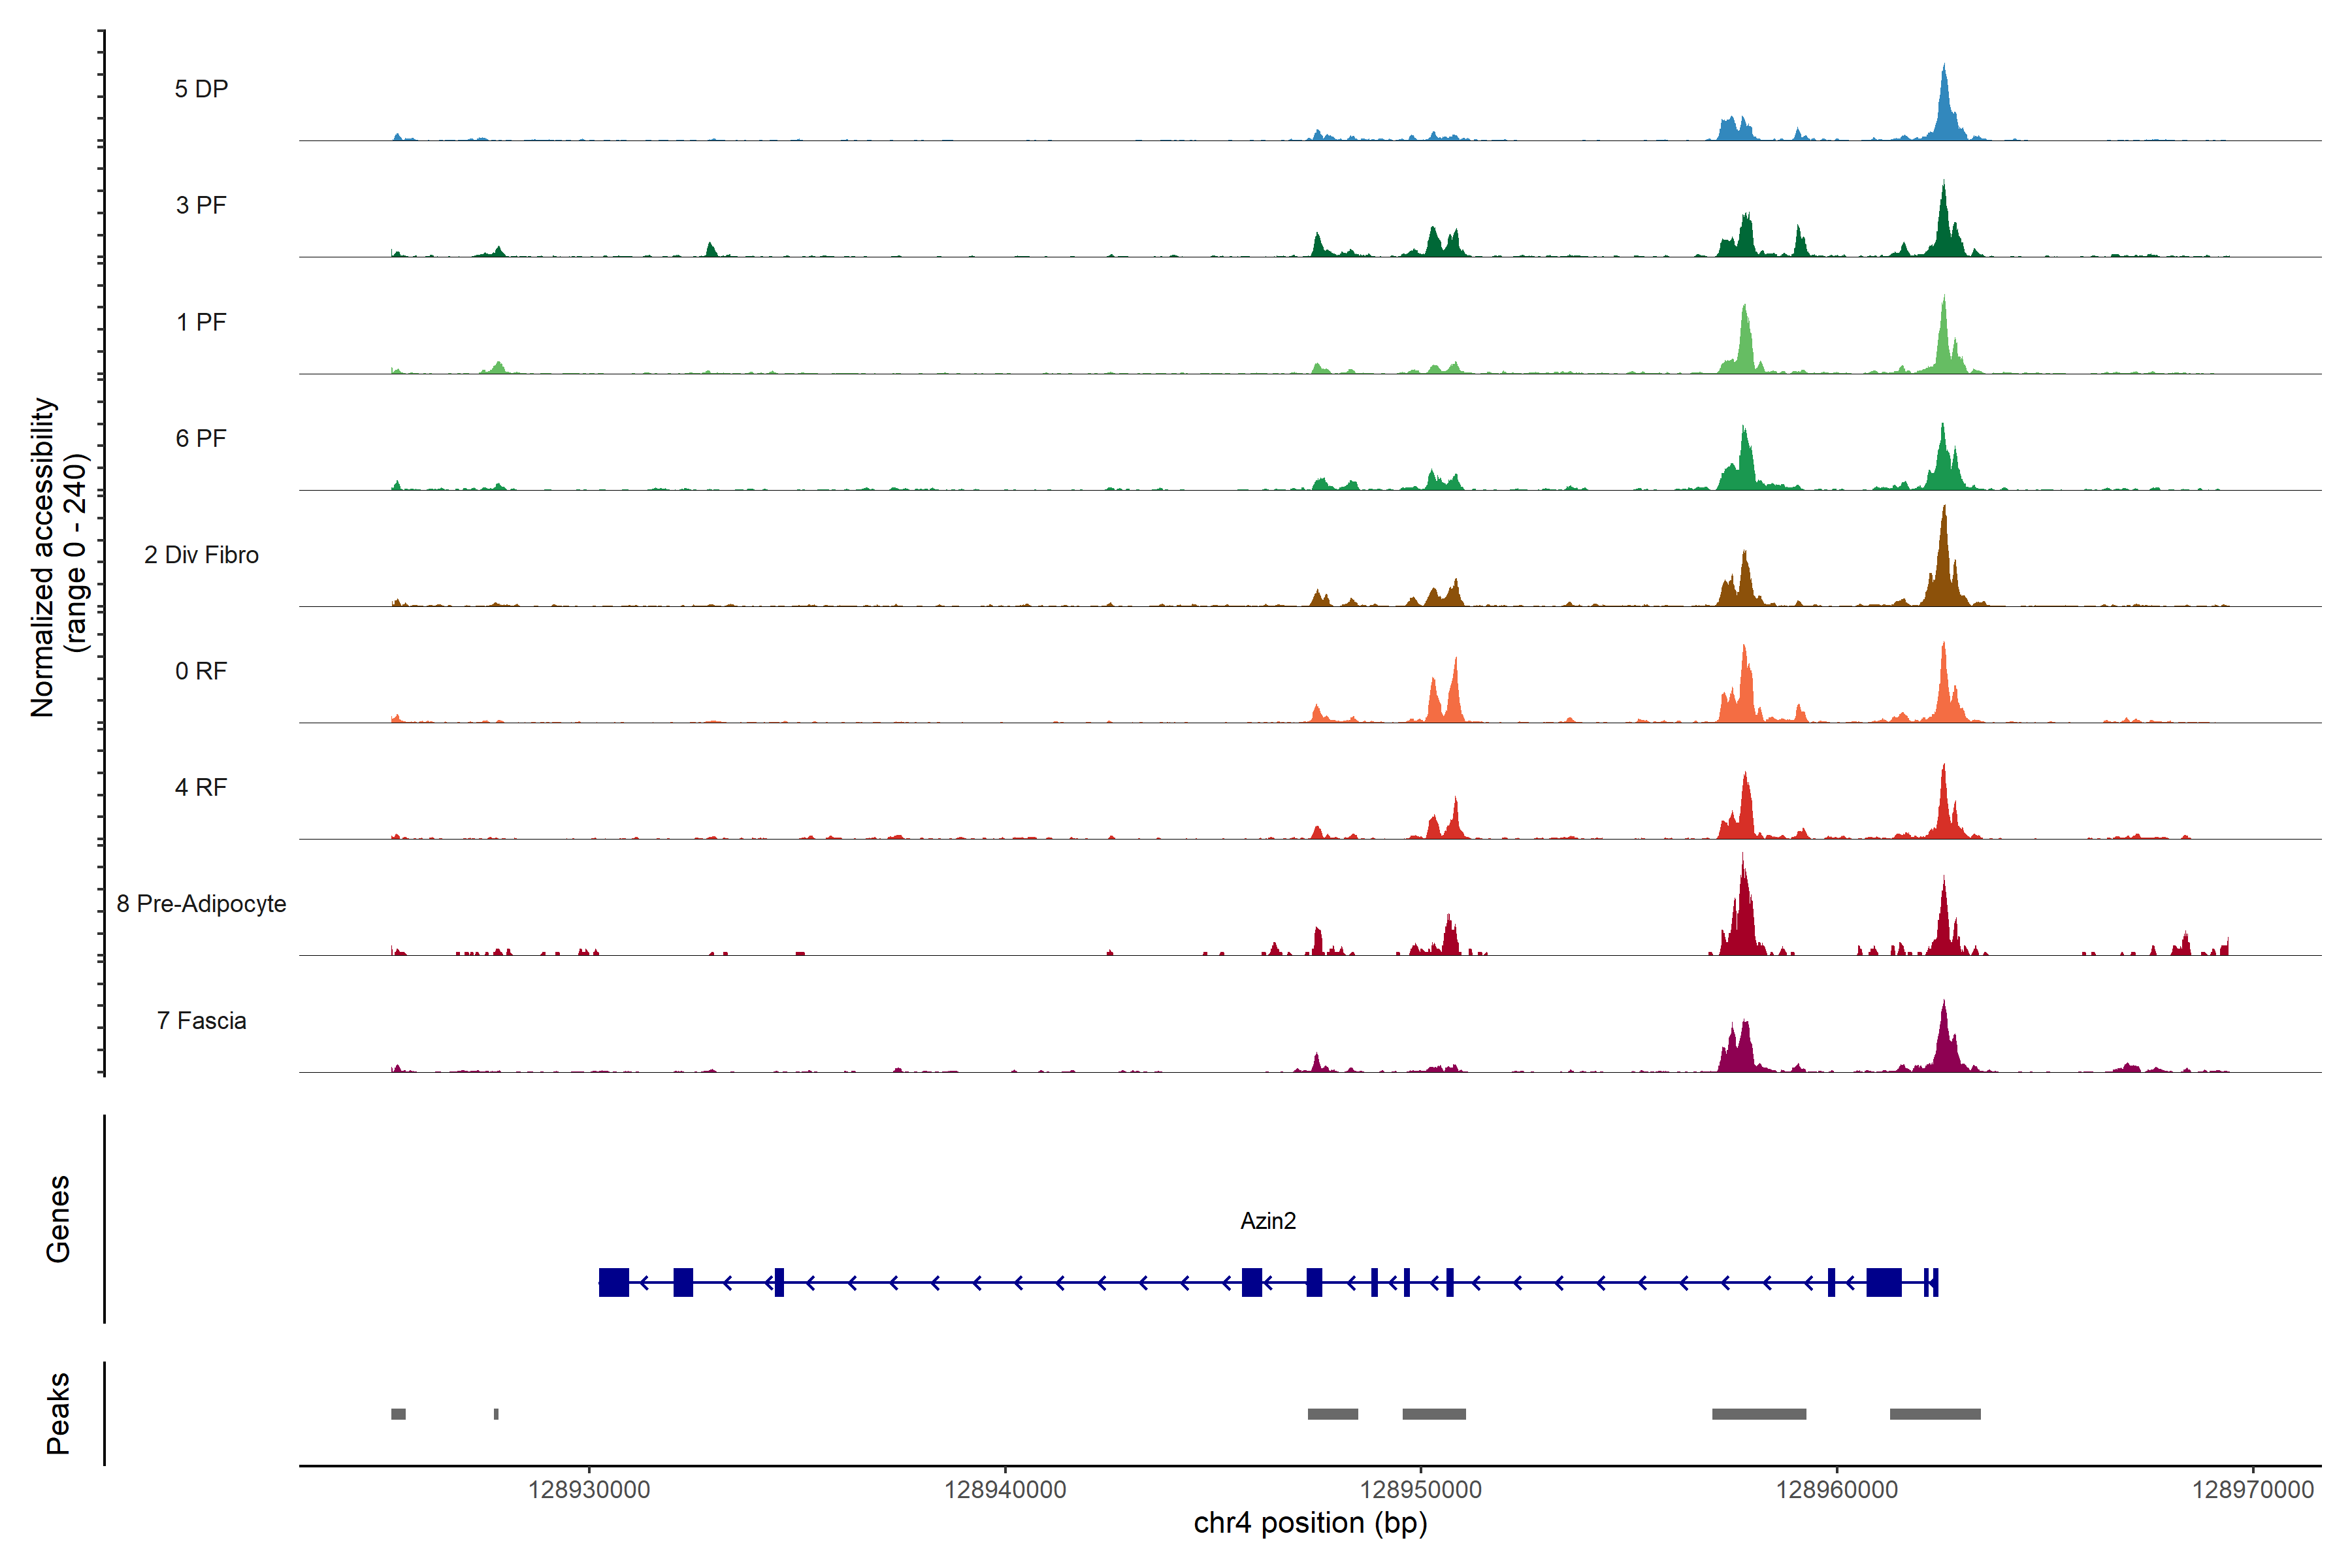
Task: Click the 6 PF track label
Action: coord(201,438)
